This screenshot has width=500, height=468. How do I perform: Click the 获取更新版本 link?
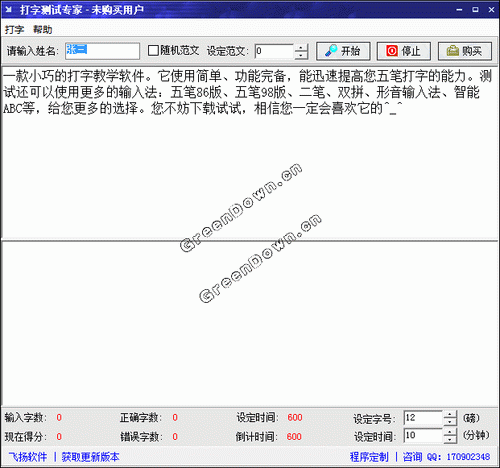pyautogui.click(x=90, y=457)
